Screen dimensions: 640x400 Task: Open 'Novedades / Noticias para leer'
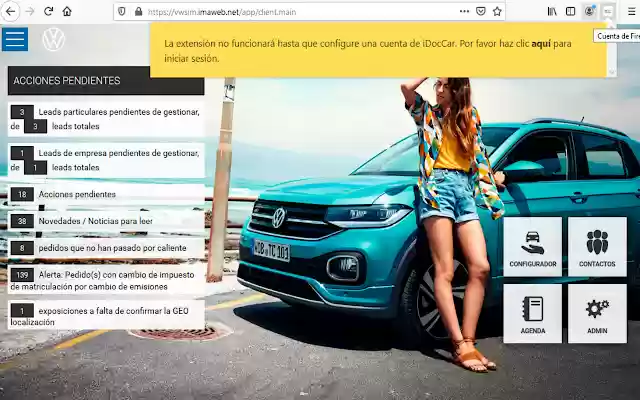[x=106, y=221]
